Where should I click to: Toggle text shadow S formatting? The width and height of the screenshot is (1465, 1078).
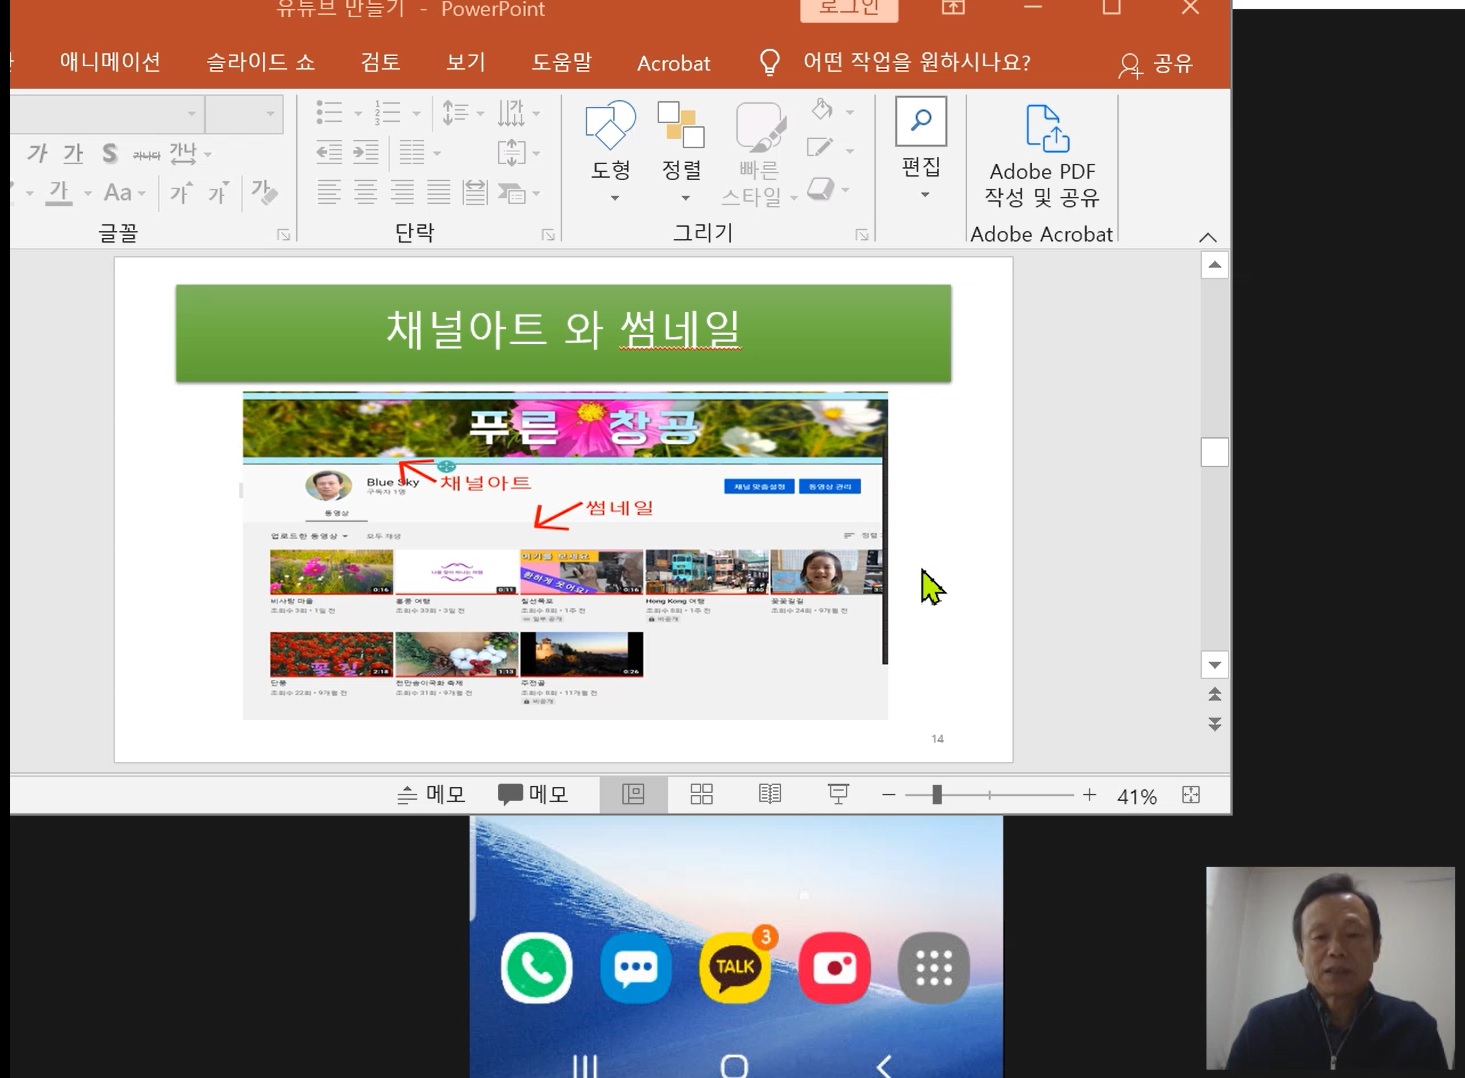[x=109, y=154]
